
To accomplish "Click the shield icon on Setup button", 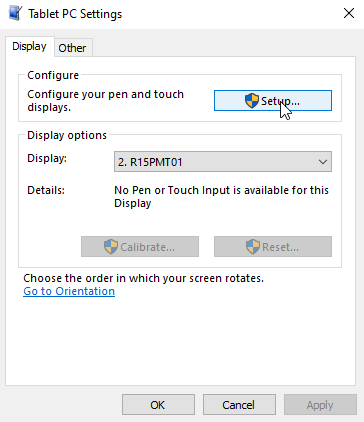I will pos(252,101).
